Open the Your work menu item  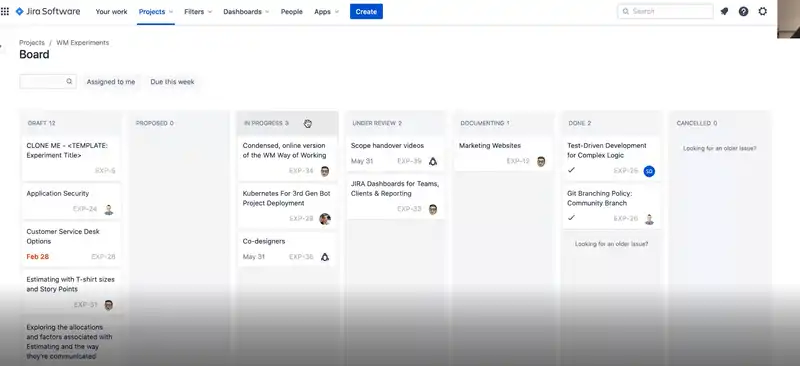[x=111, y=11]
